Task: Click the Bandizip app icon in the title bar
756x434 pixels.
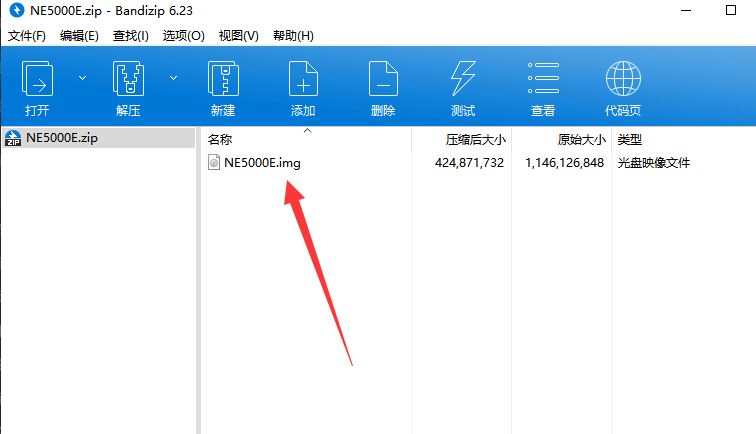Action: 17,10
